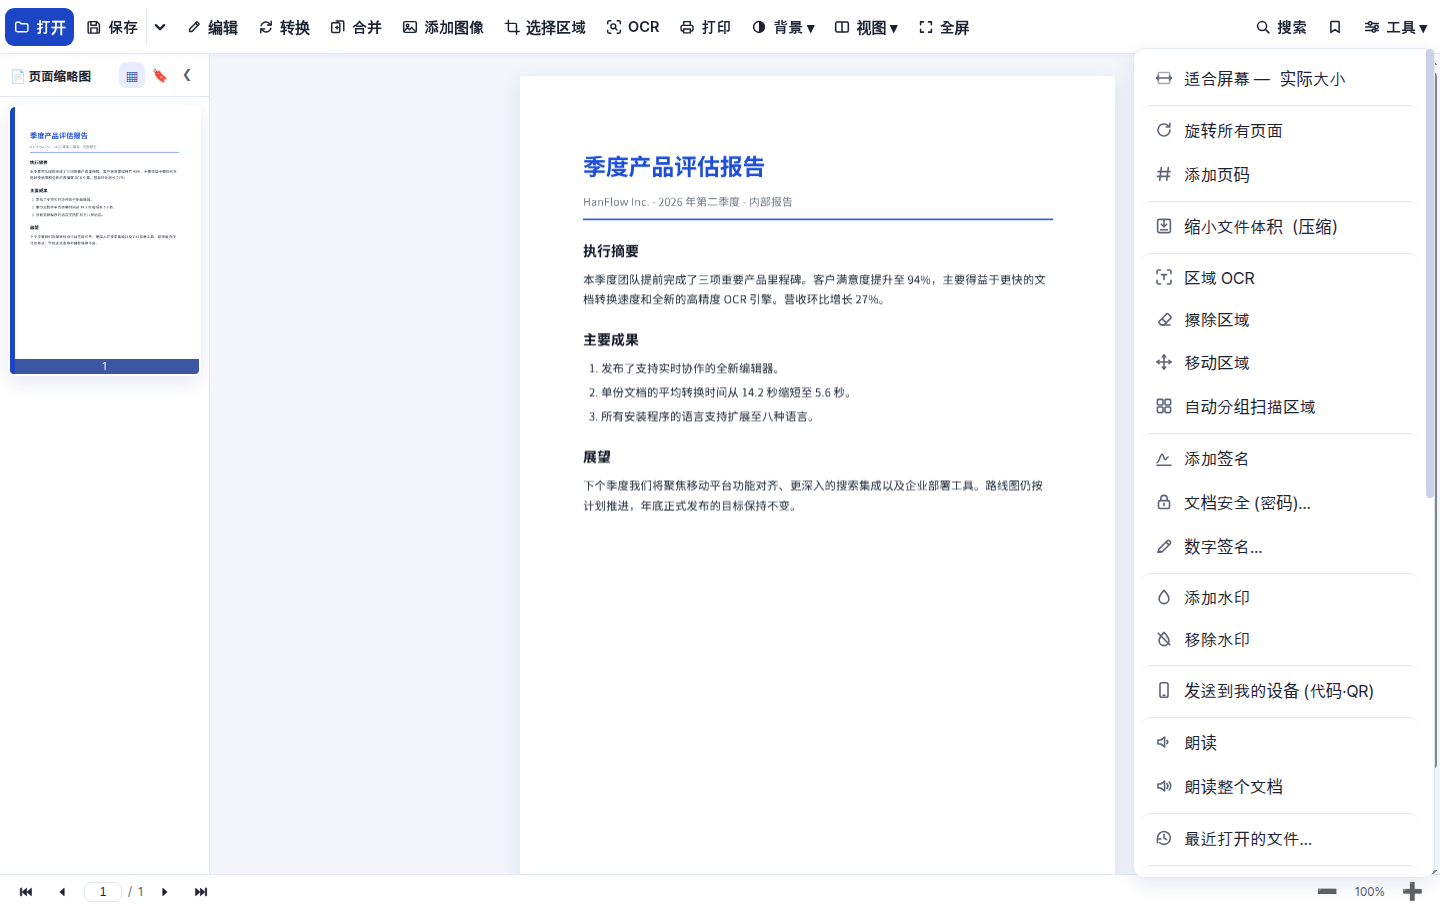1440x908 pixels.
Task: Choose the 转换 convert tool
Action: 284,27
